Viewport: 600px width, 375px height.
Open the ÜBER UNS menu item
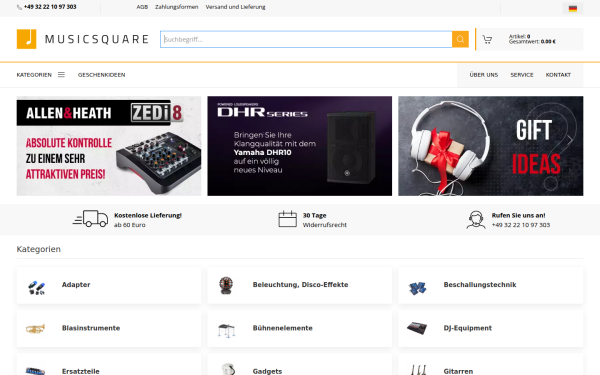(484, 75)
